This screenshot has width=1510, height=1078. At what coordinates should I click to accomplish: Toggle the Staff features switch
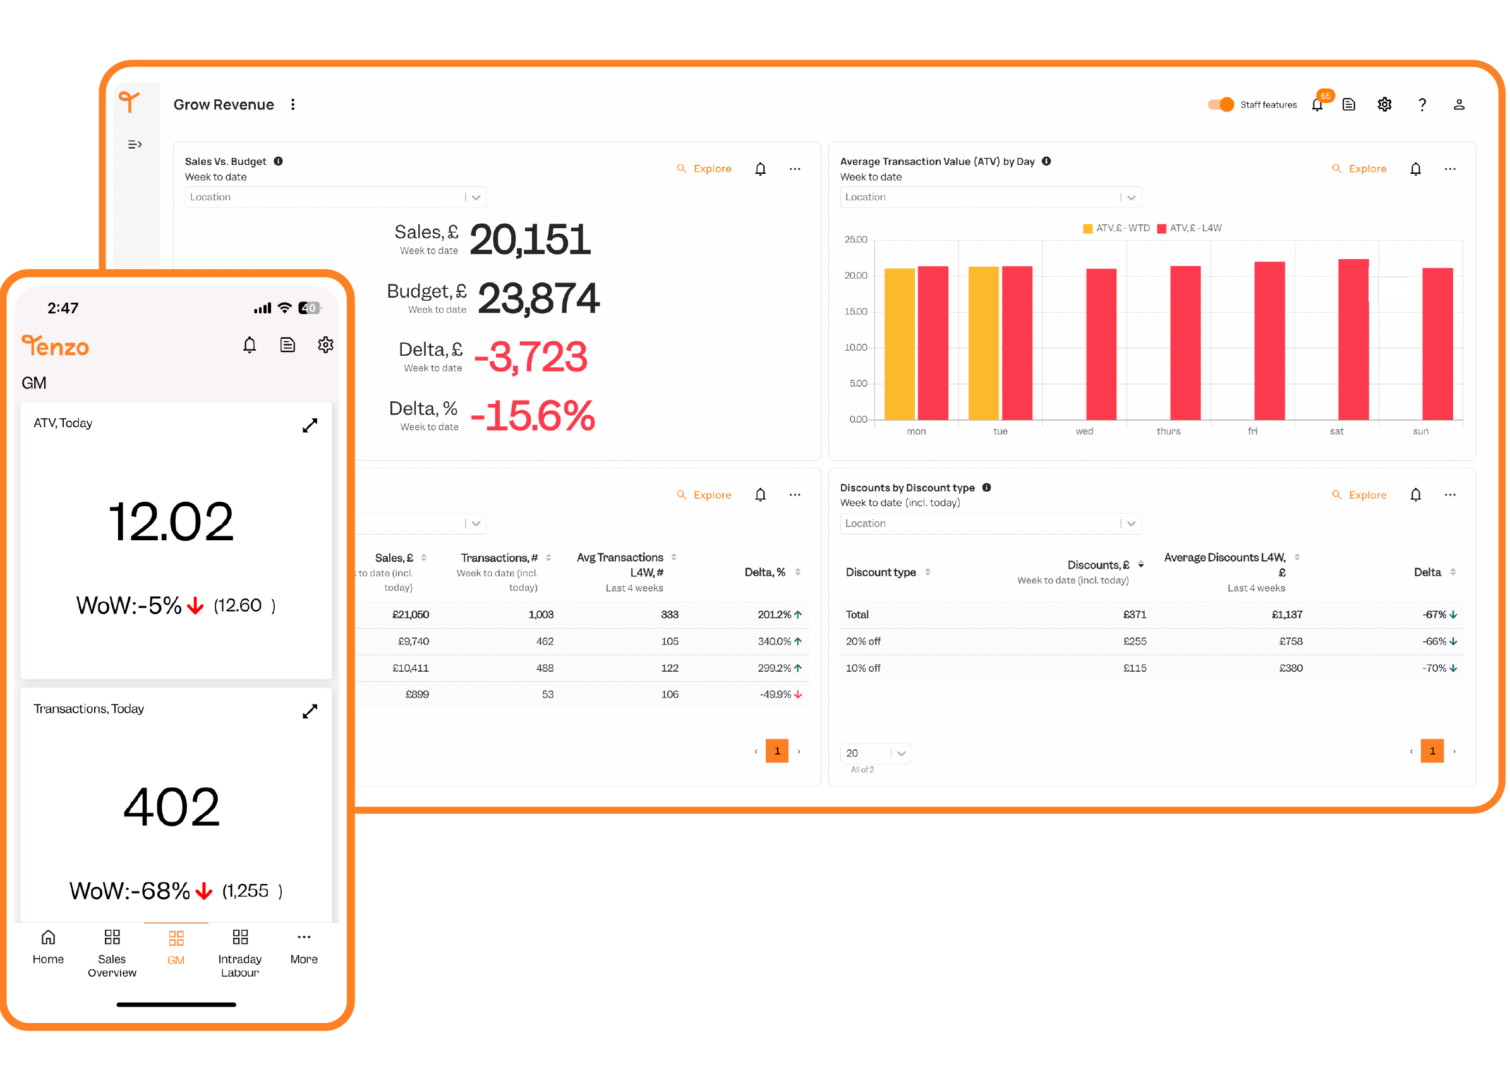click(x=1220, y=105)
